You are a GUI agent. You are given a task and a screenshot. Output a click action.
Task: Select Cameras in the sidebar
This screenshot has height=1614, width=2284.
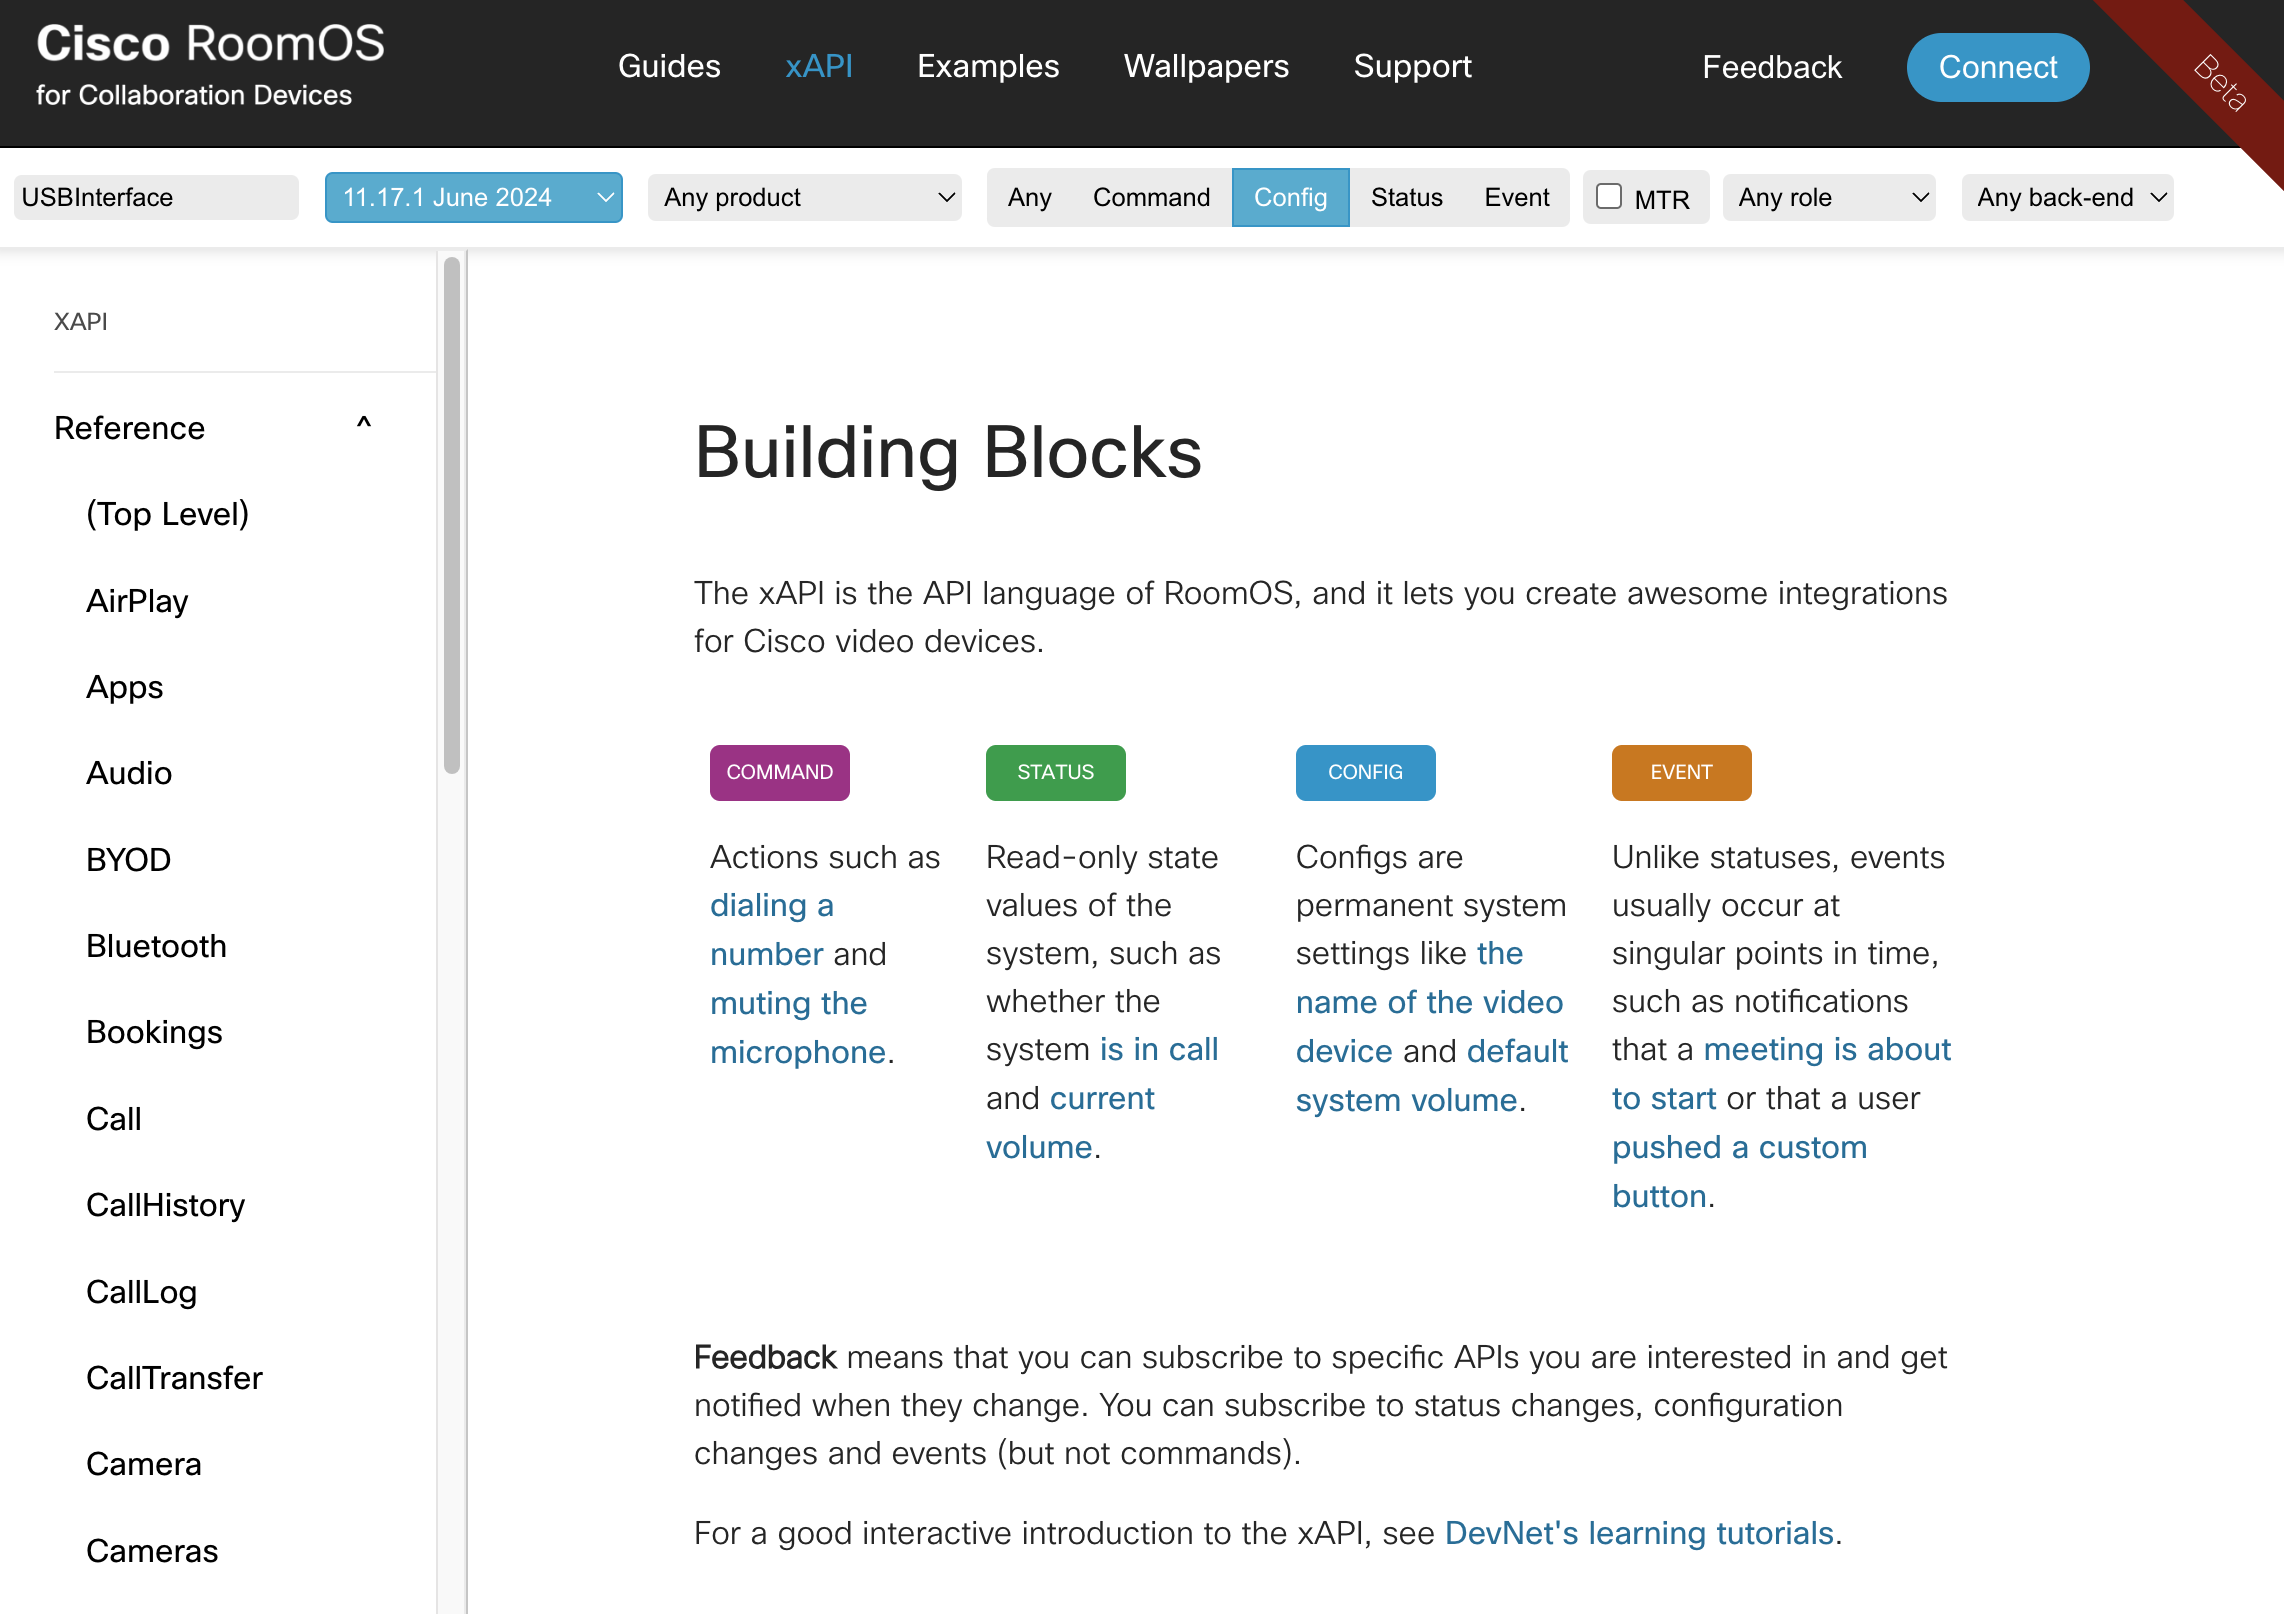152,1550
